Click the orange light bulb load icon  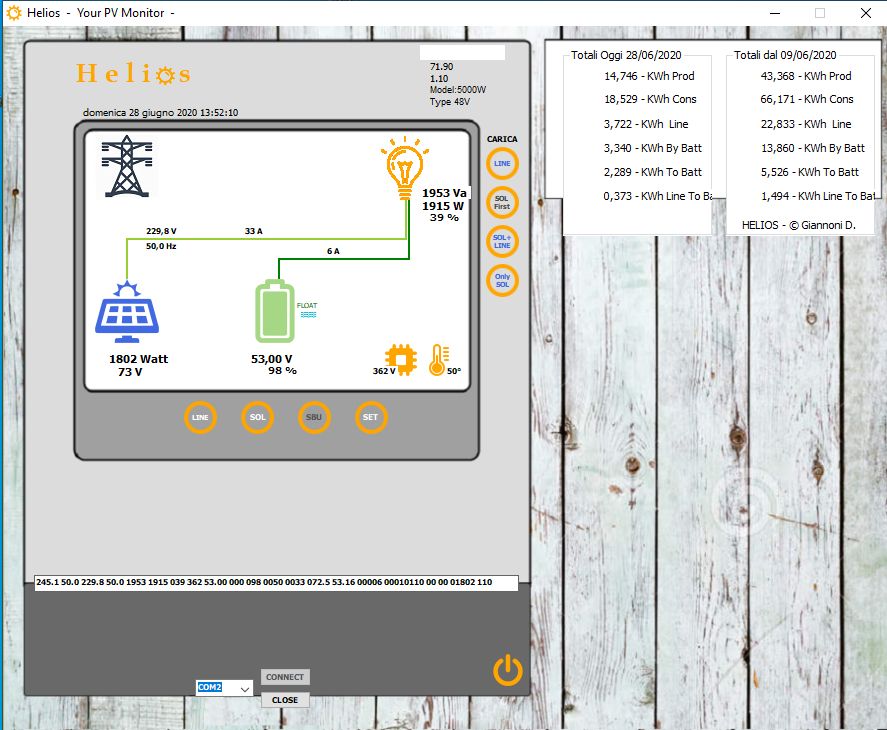pyautogui.click(x=404, y=168)
